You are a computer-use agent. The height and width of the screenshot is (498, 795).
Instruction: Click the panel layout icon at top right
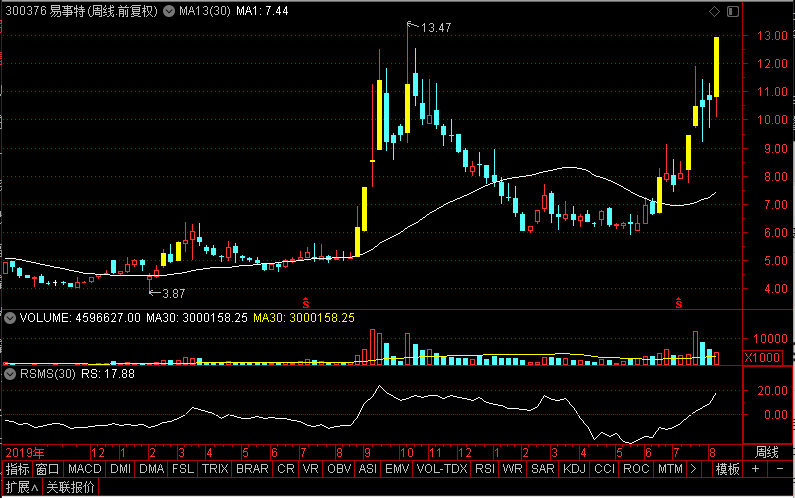(x=733, y=11)
